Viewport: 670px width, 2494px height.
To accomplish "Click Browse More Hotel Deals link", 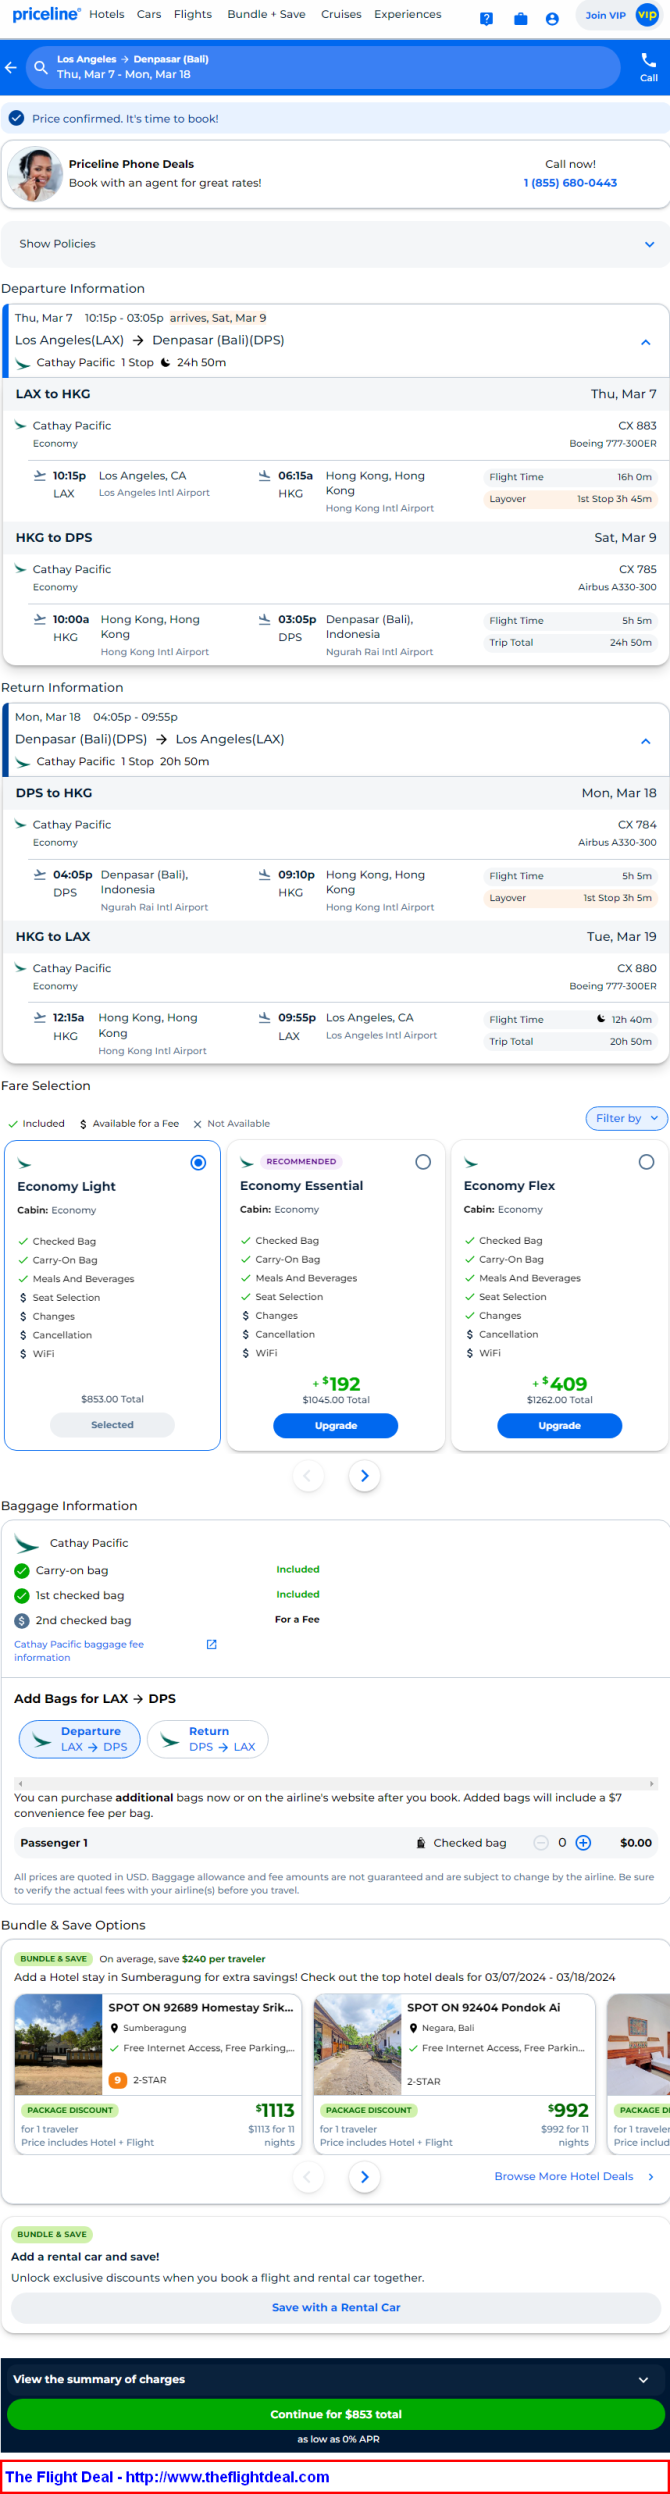I will pyautogui.click(x=564, y=2176).
